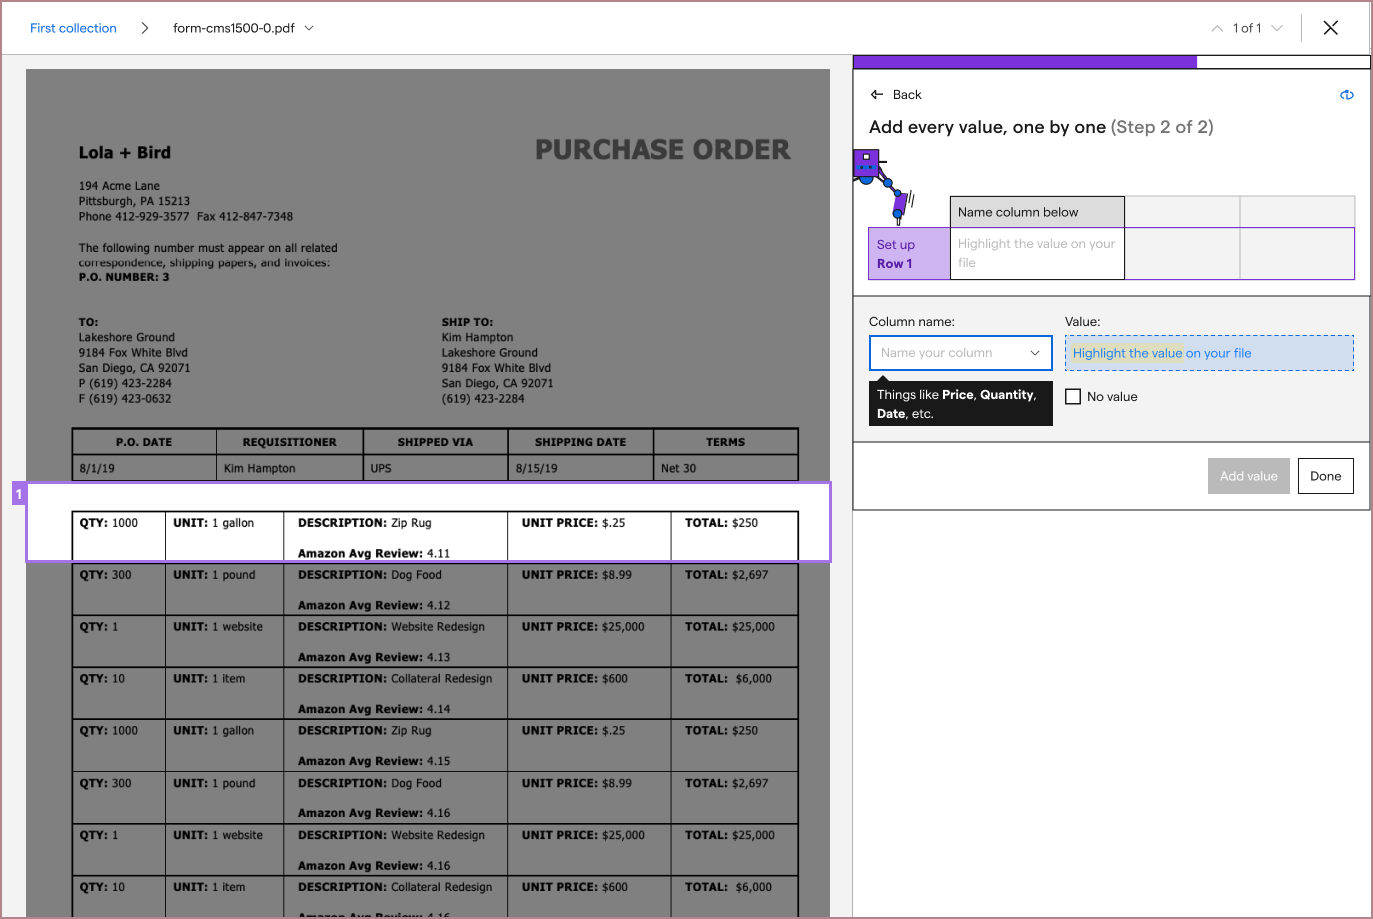Open the form-cms1500-0.pdf filename dropdown
The height and width of the screenshot is (919, 1373).
pyautogui.click(x=310, y=29)
